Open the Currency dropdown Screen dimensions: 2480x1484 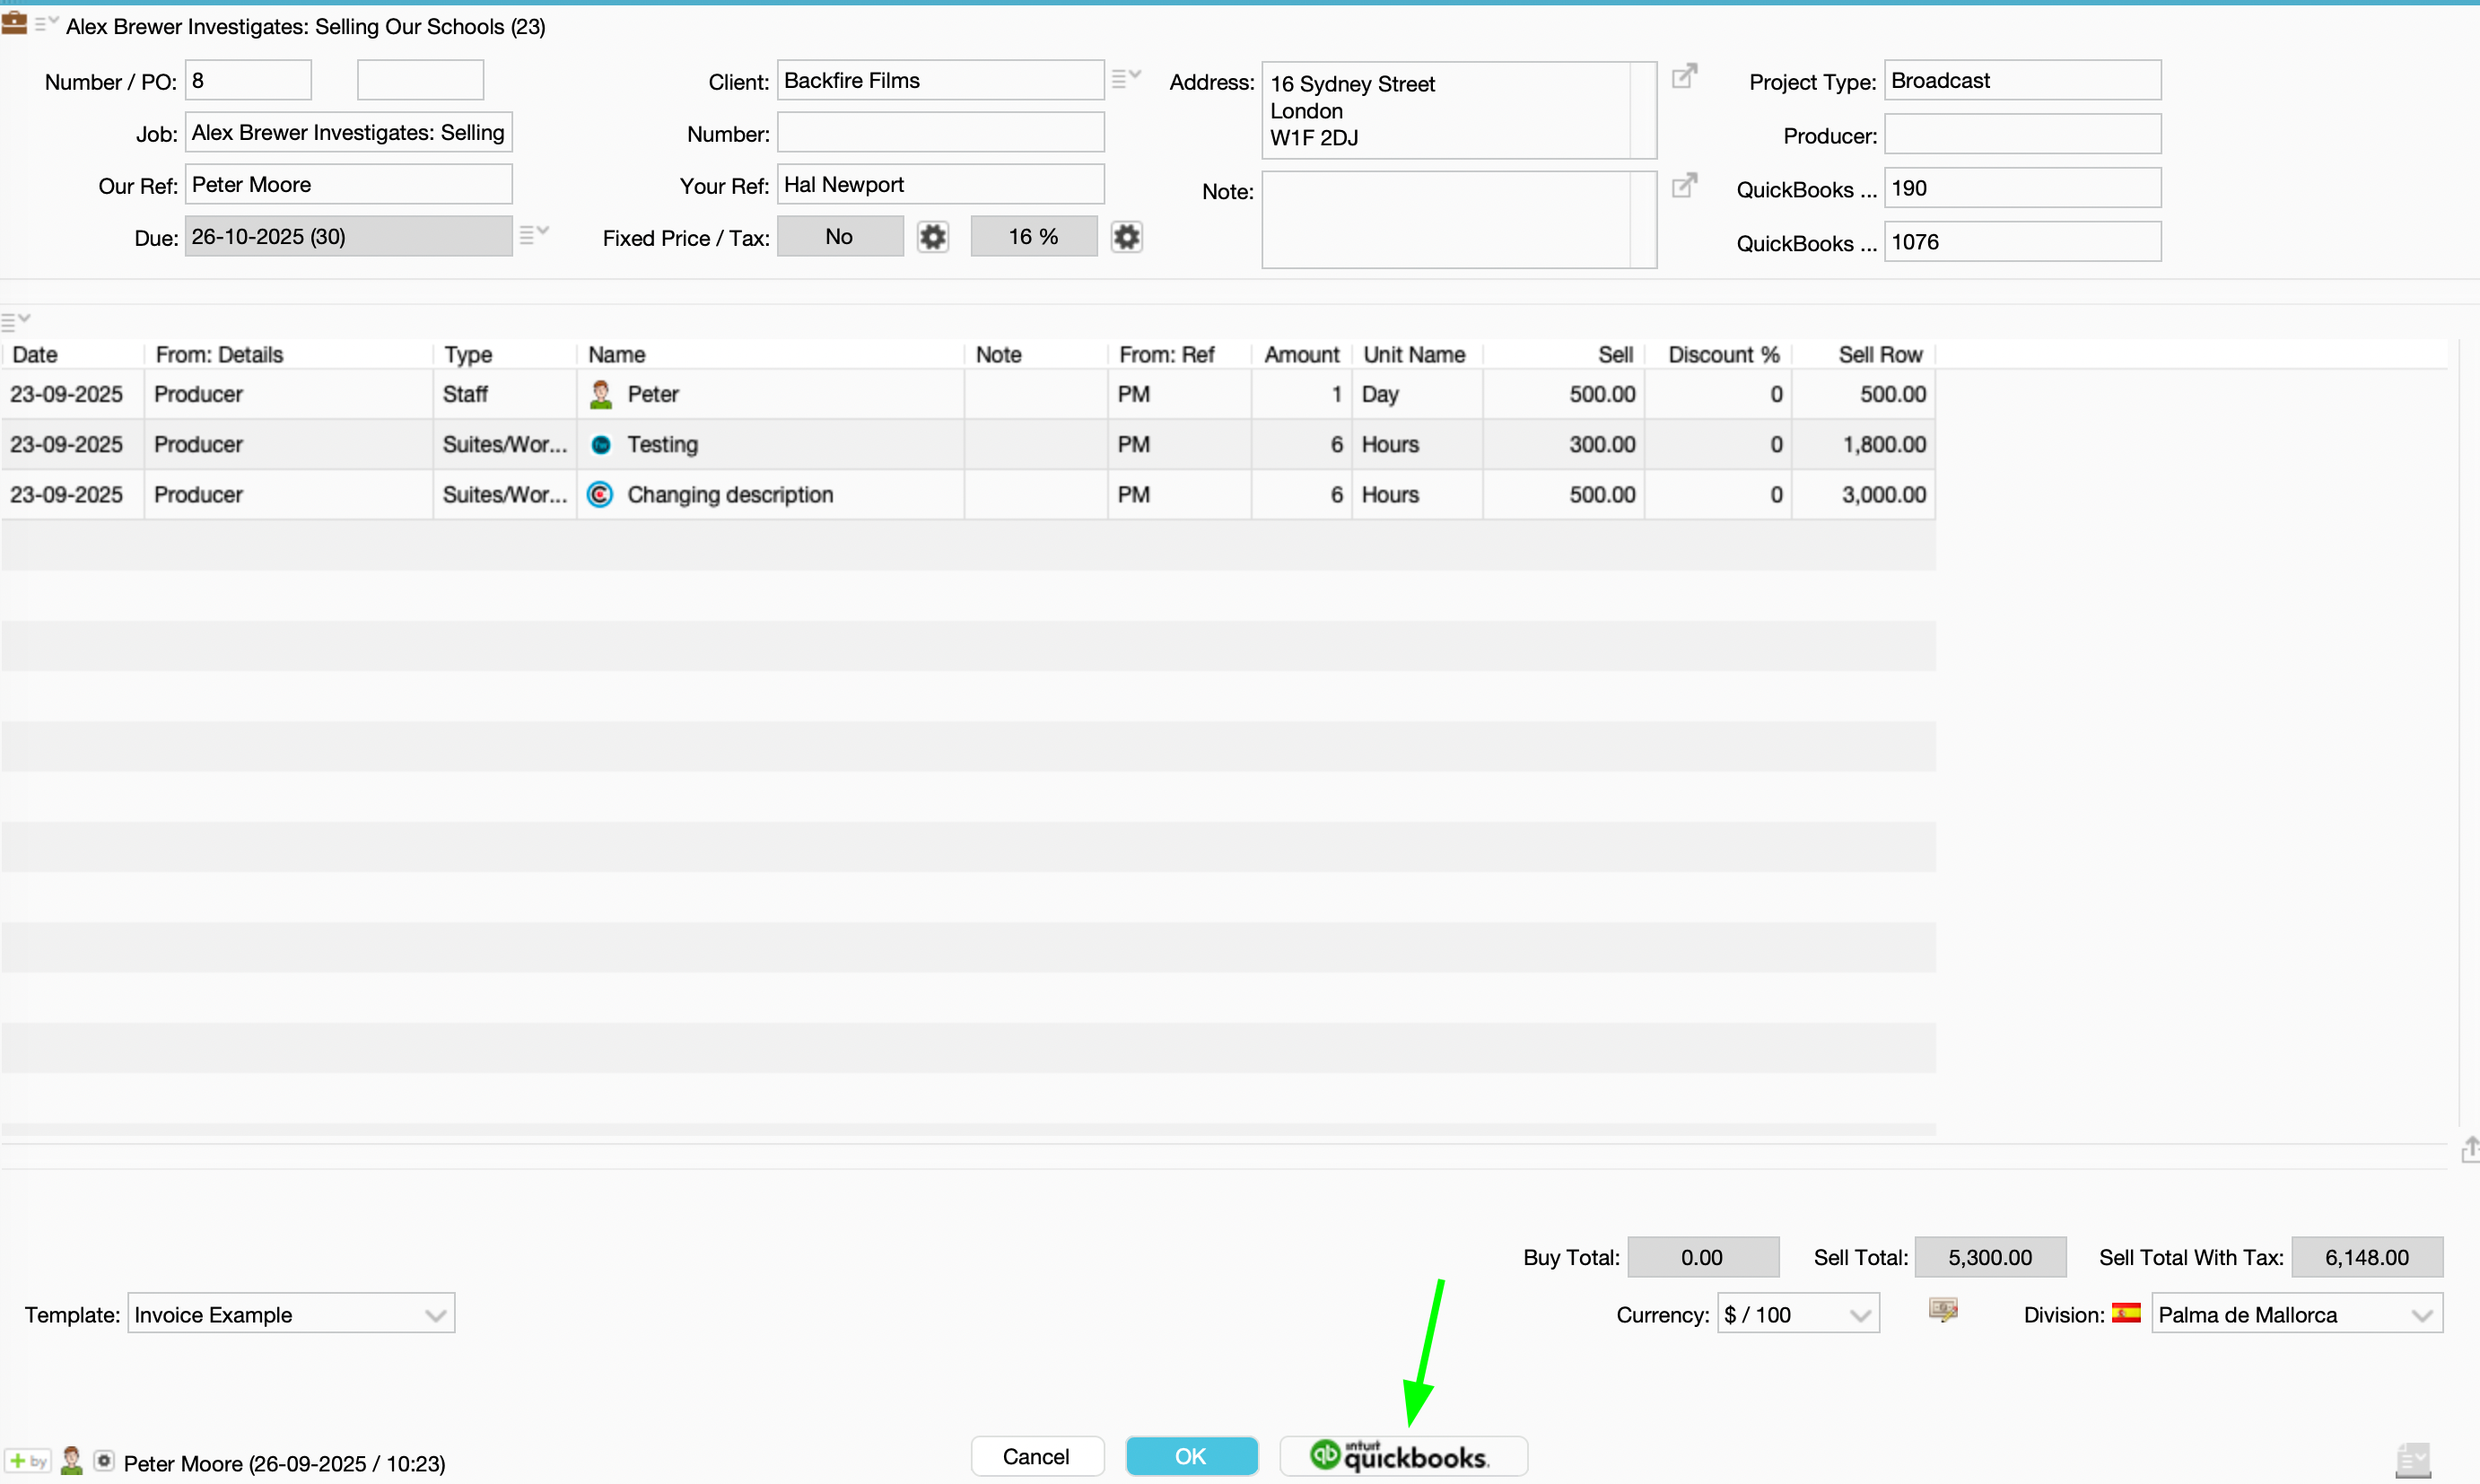[x=1797, y=1314]
